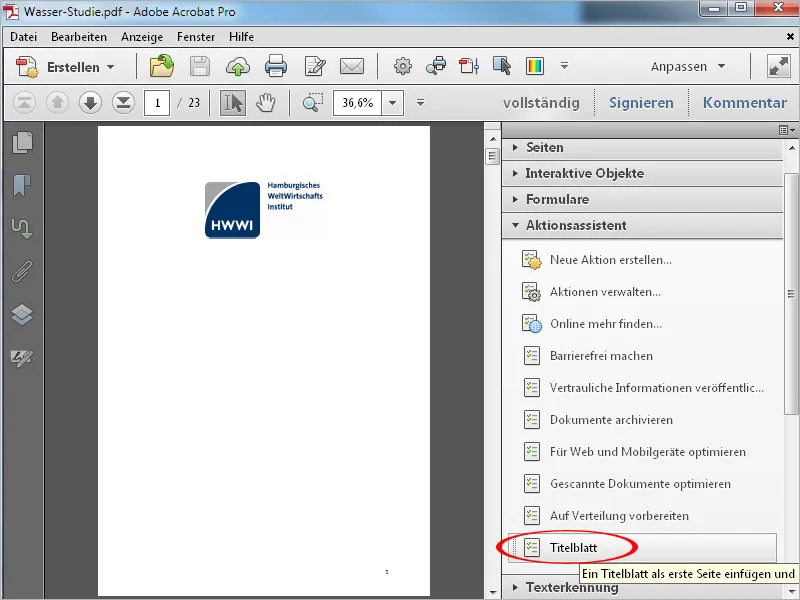Click the vollständig tools pane label
Screen dimensions: 800x600
(541, 103)
